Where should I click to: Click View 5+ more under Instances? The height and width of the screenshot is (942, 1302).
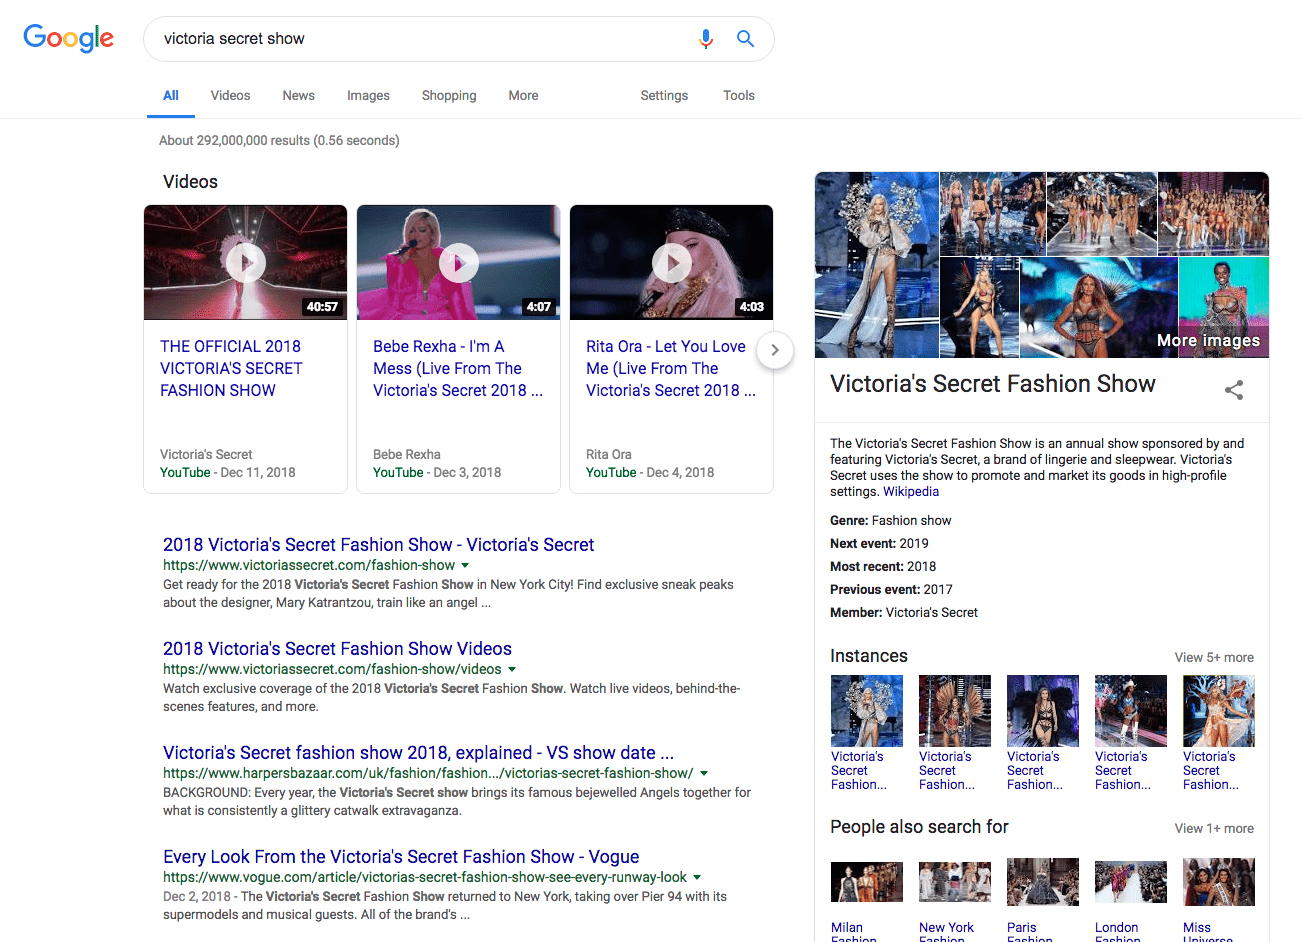click(1214, 658)
